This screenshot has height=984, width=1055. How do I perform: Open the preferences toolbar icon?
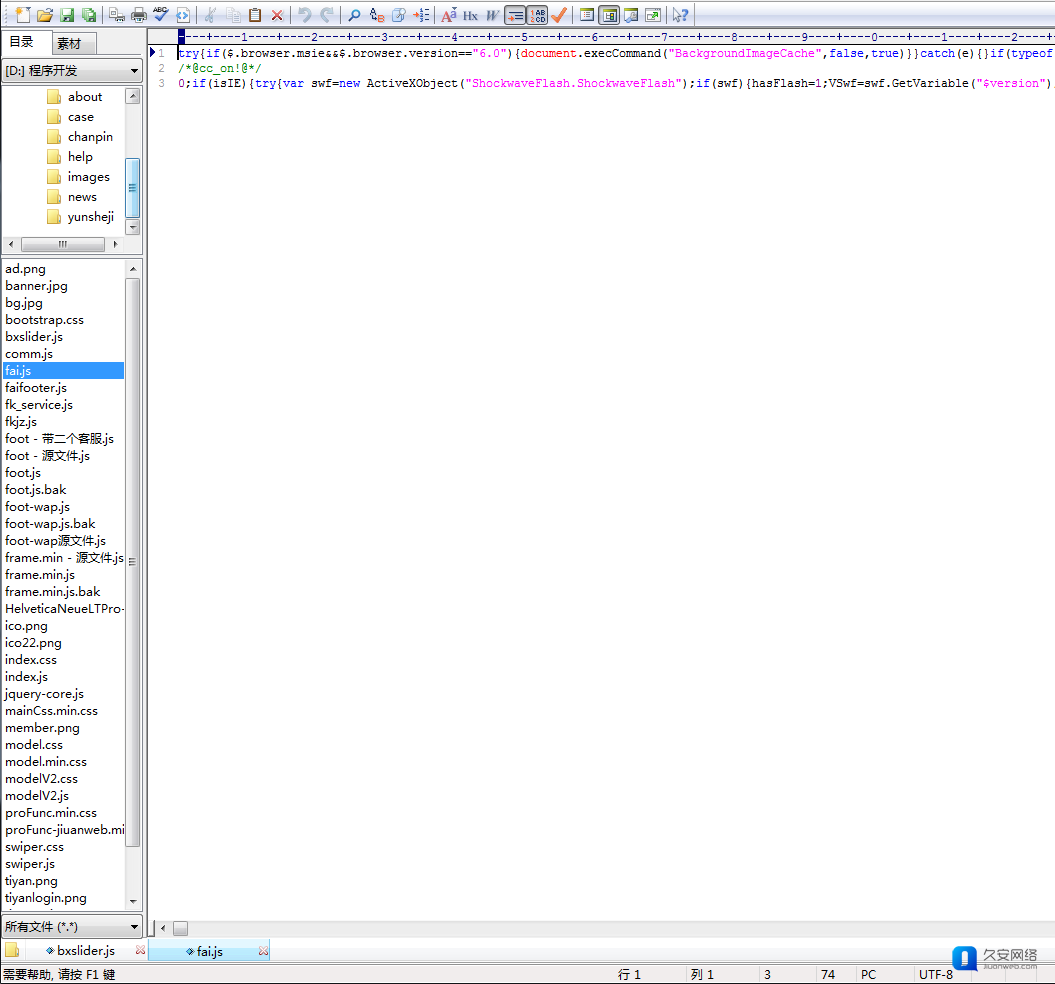631,15
